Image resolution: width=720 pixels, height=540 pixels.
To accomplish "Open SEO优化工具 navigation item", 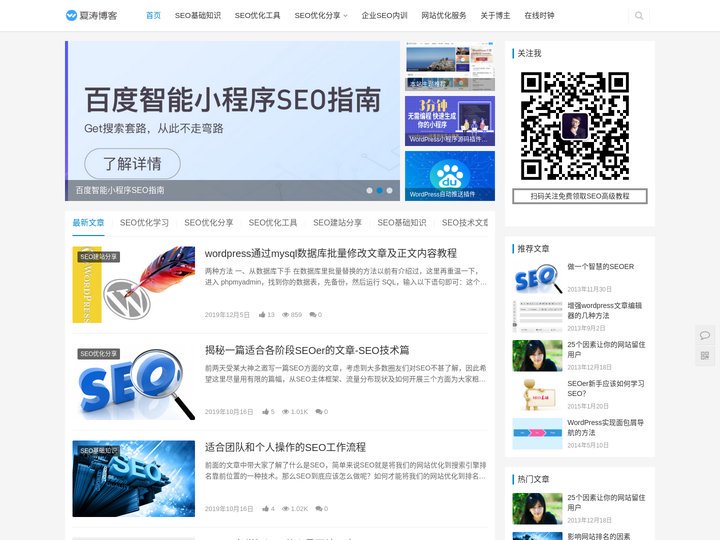I will coord(257,16).
